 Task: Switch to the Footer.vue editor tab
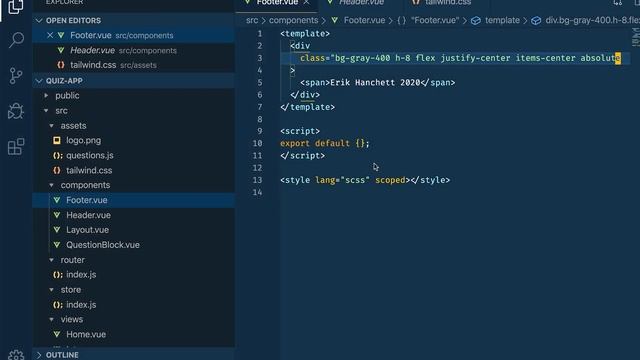coord(277,3)
